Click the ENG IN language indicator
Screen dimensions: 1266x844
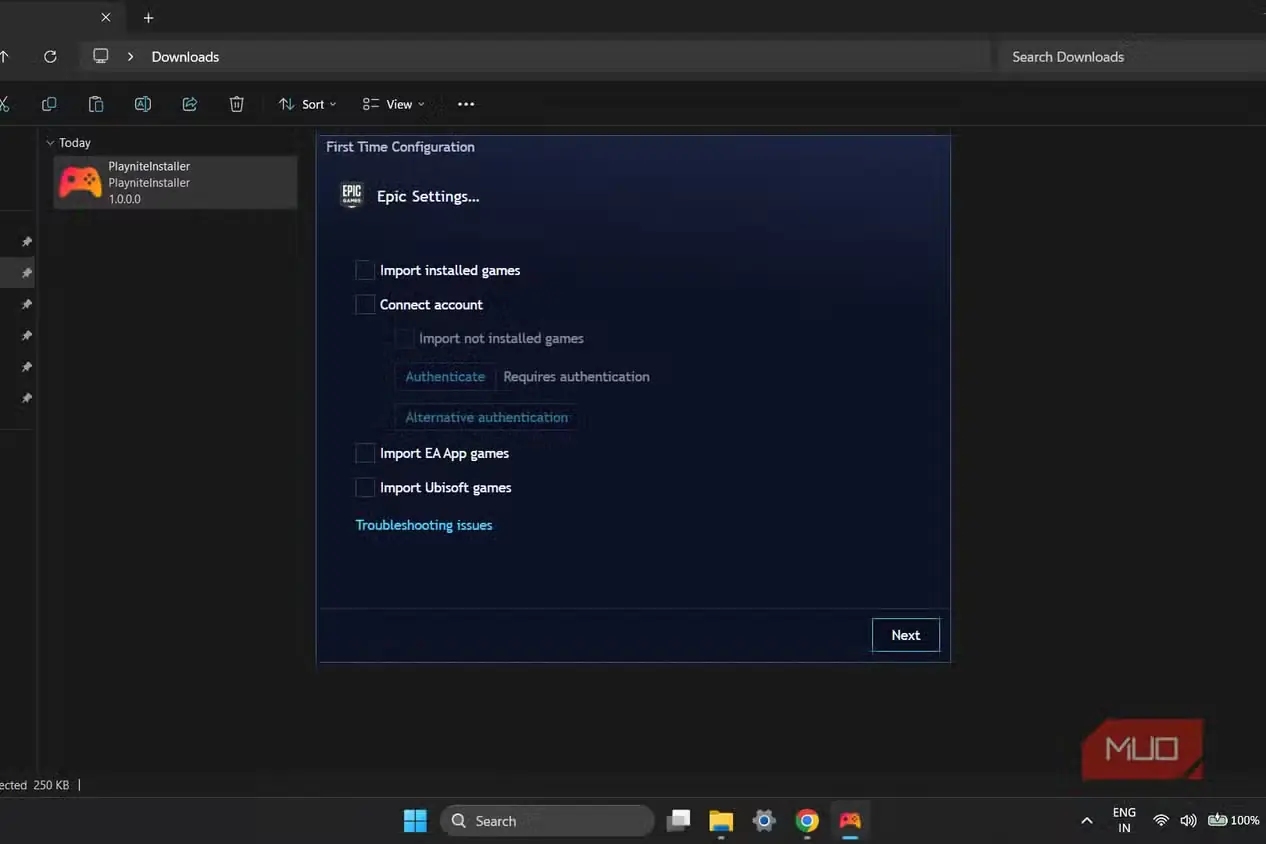(x=1124, y=821)
